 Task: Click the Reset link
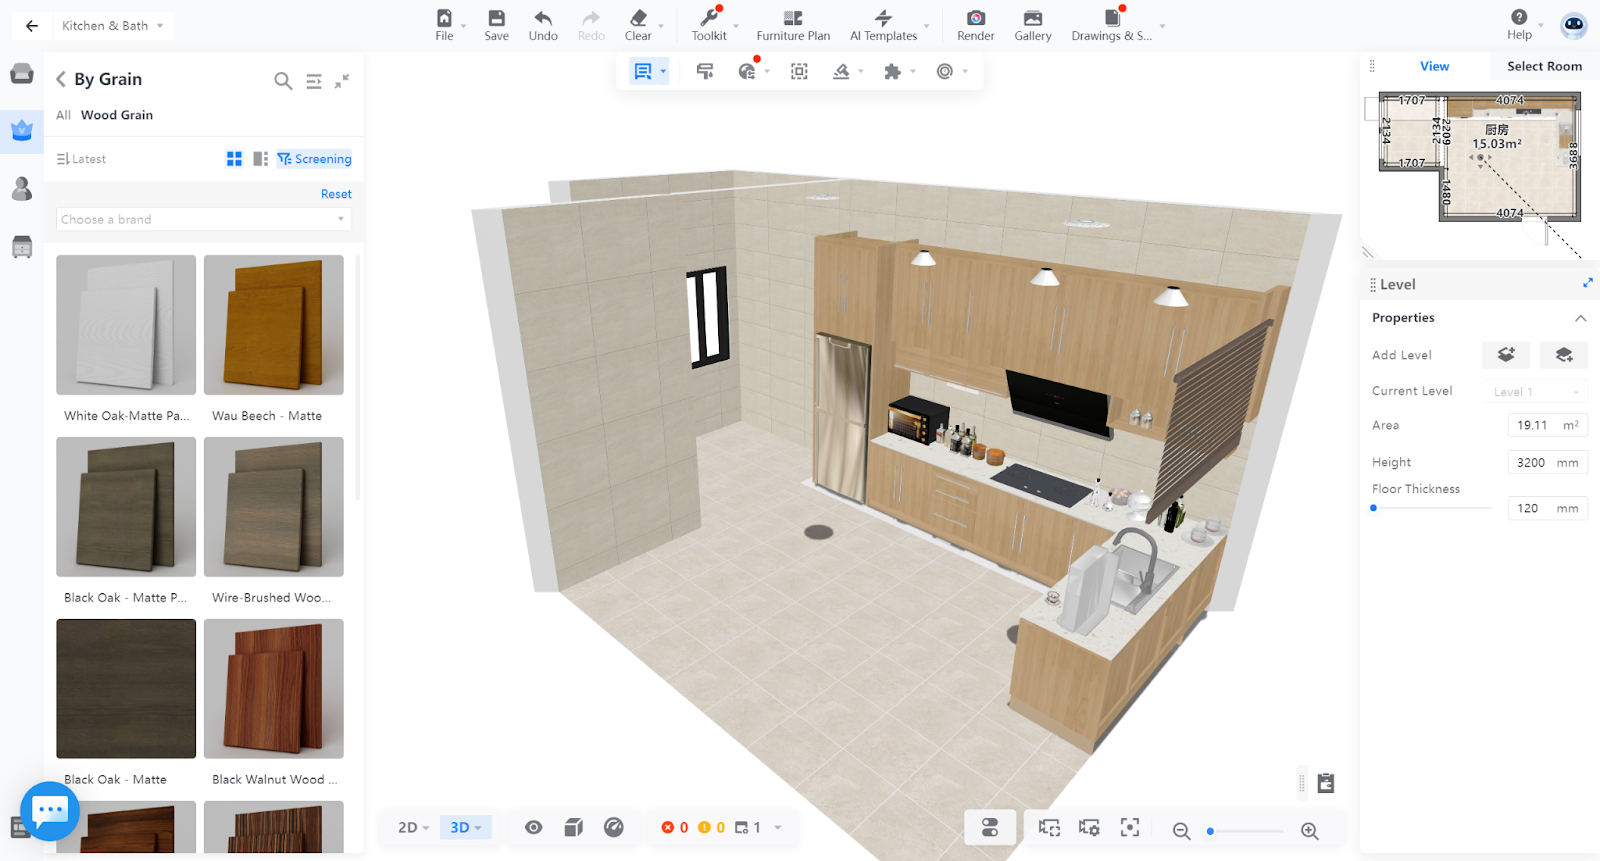click(x=336, y=194)
